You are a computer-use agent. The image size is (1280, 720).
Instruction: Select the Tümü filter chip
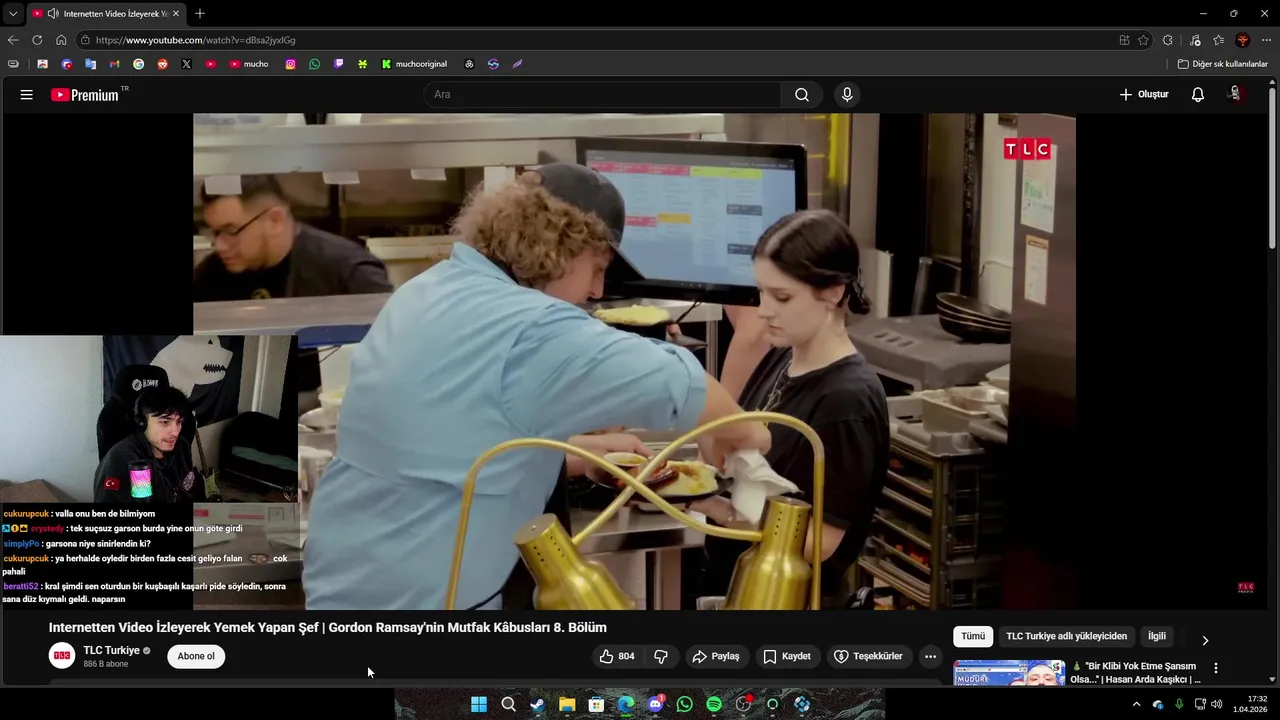click(973, 636)
